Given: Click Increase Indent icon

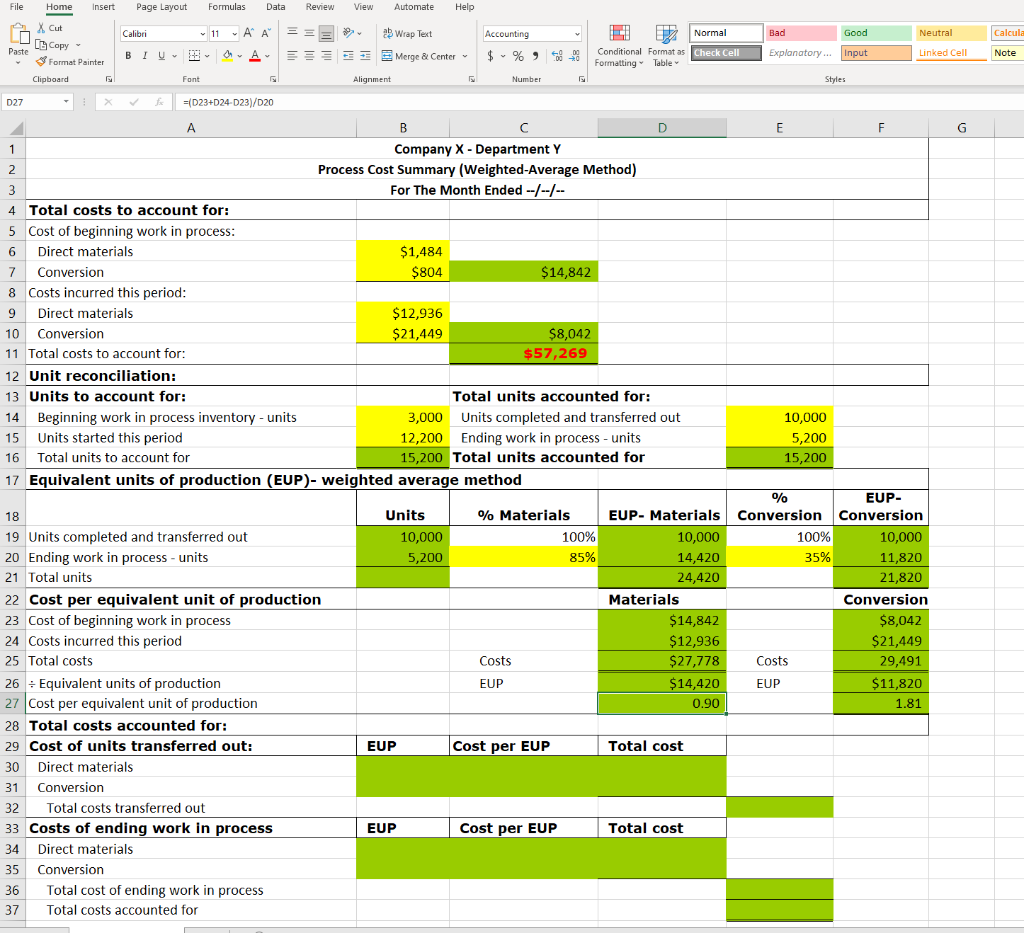Looking at the screenshot, I should tap(365, 56).
